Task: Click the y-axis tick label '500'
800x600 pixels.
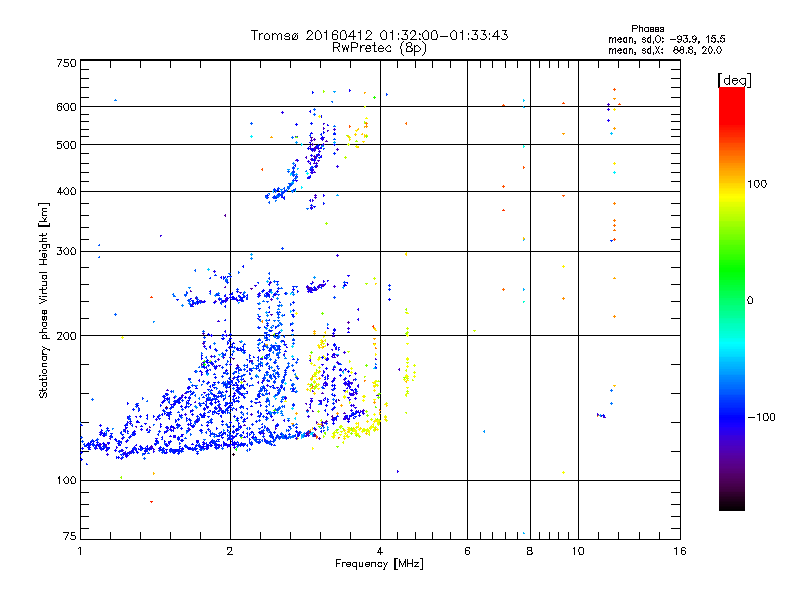Action: (66, 145)
